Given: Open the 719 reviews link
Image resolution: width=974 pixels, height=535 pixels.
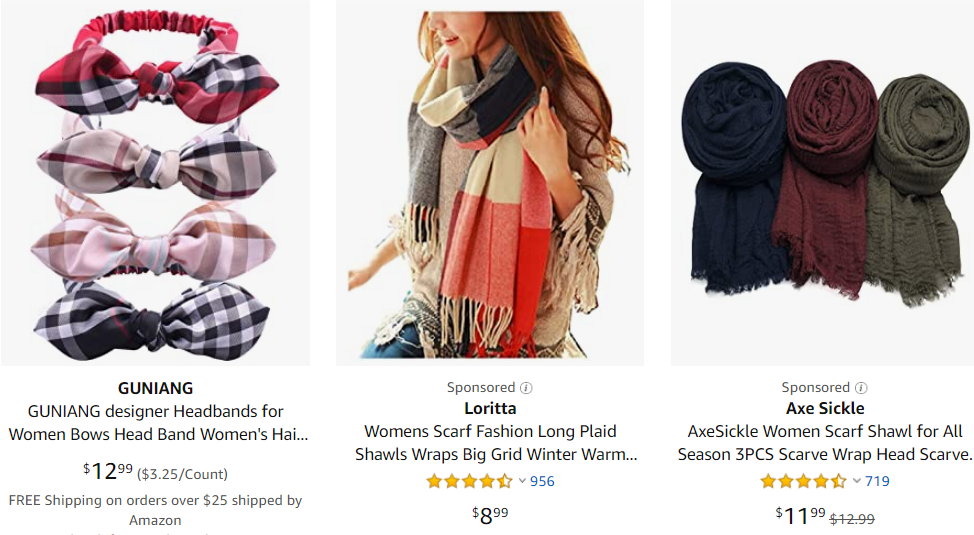Looking at the screenshot, I should (x=877, y=481).
